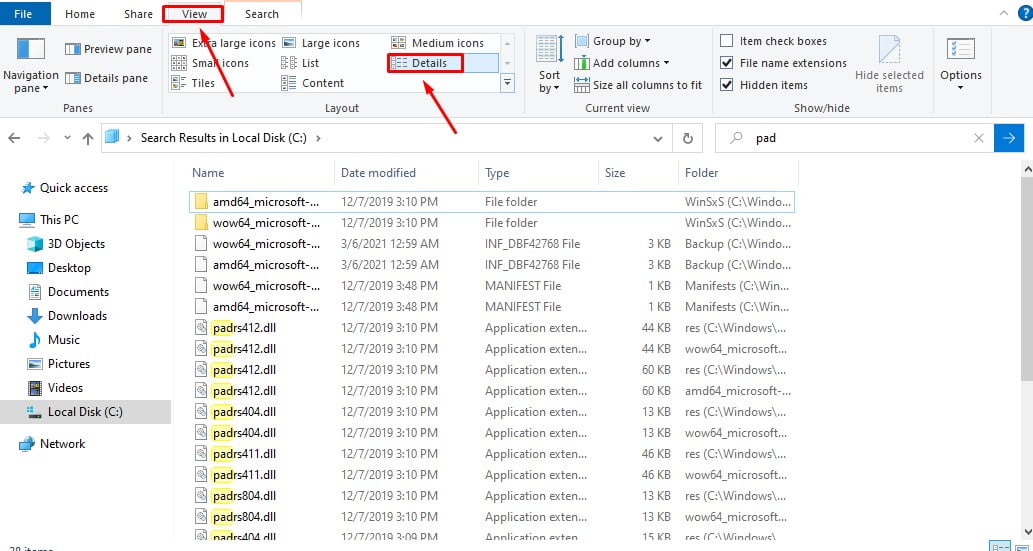The image size is (1033, 551).
Task: Open Documents in the sidebar
Action: tap(68, 292)
